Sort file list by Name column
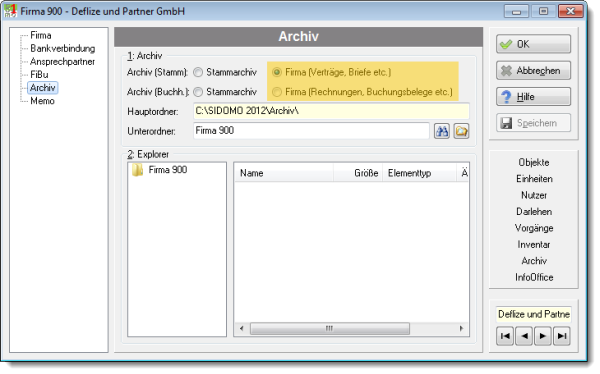 pos(284,173)
